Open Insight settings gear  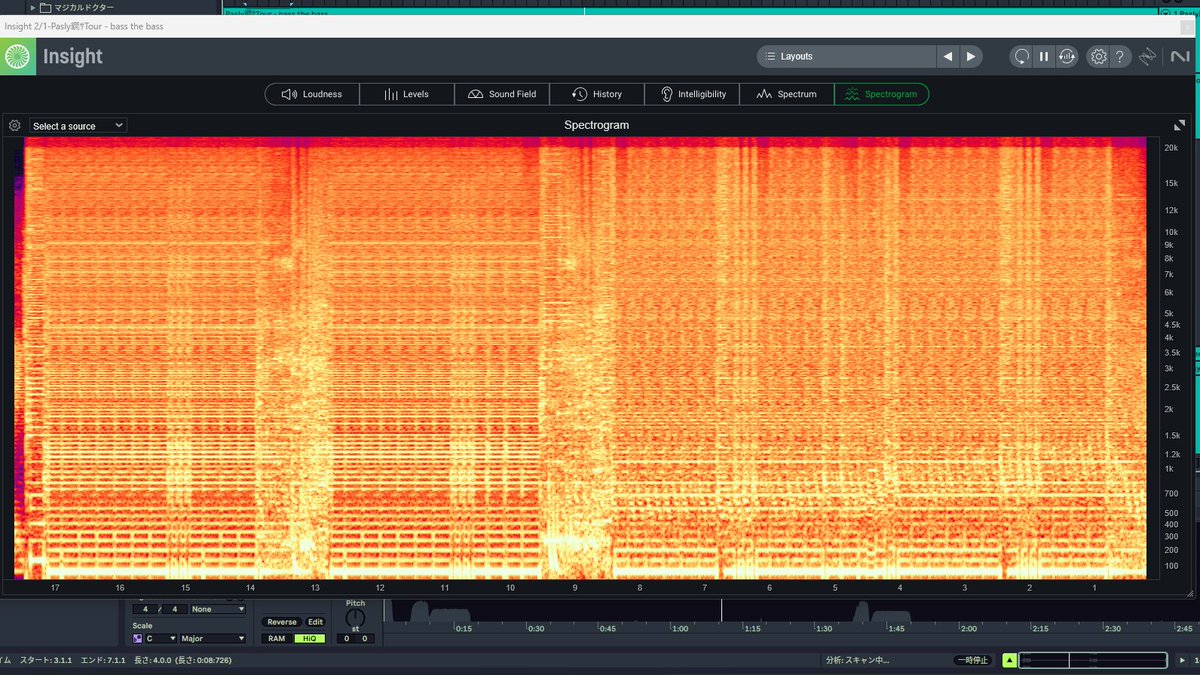click(1099, 57)
